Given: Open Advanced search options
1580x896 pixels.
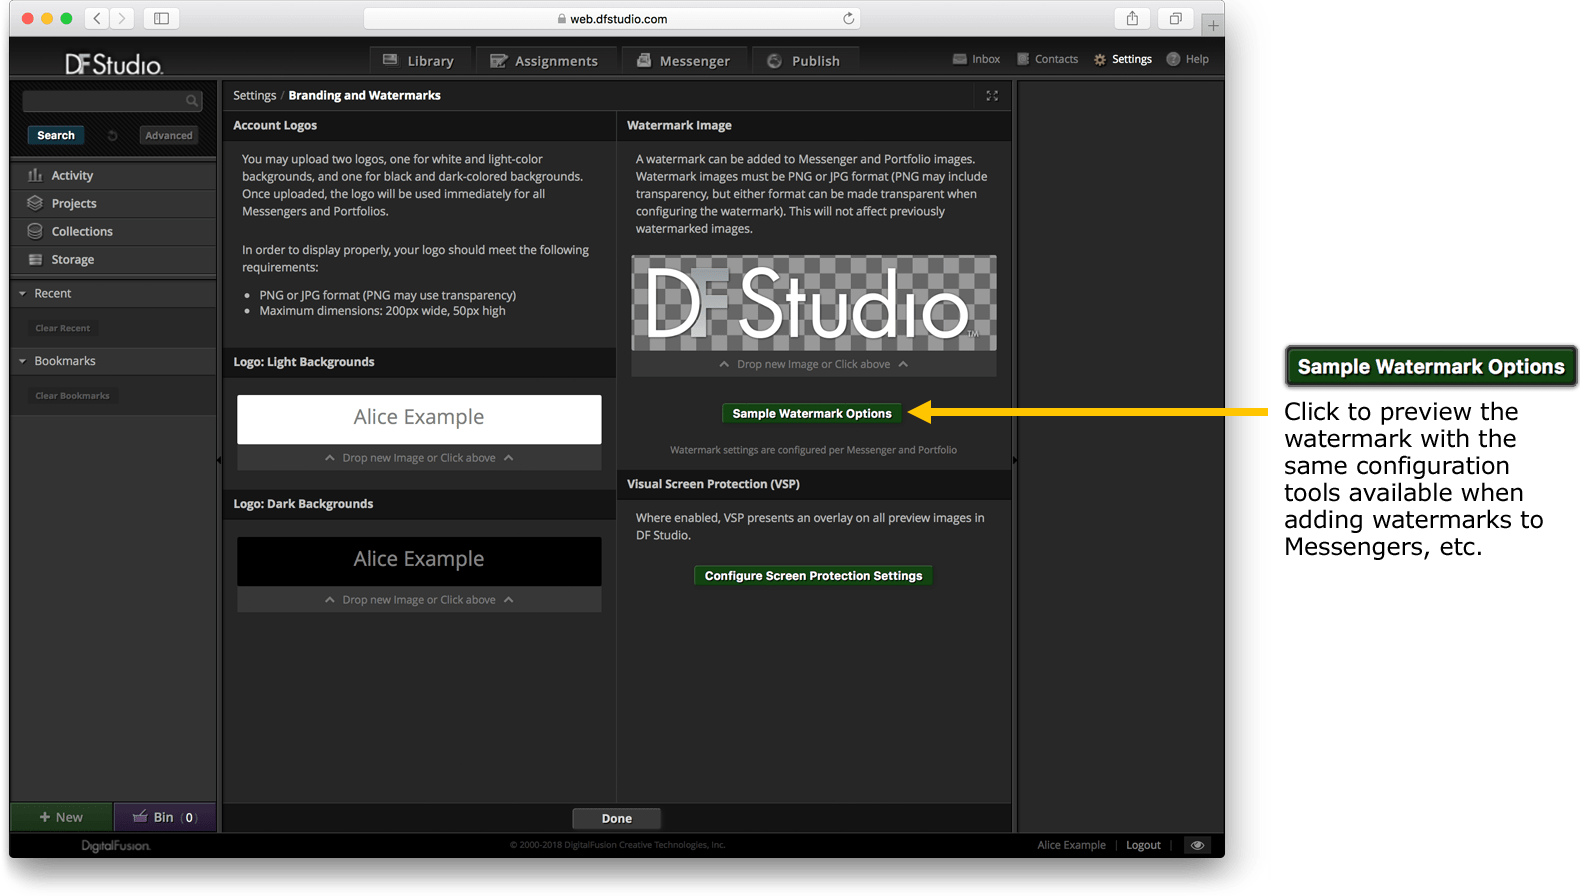Looking at the screenshot, I should pos(169,135).
